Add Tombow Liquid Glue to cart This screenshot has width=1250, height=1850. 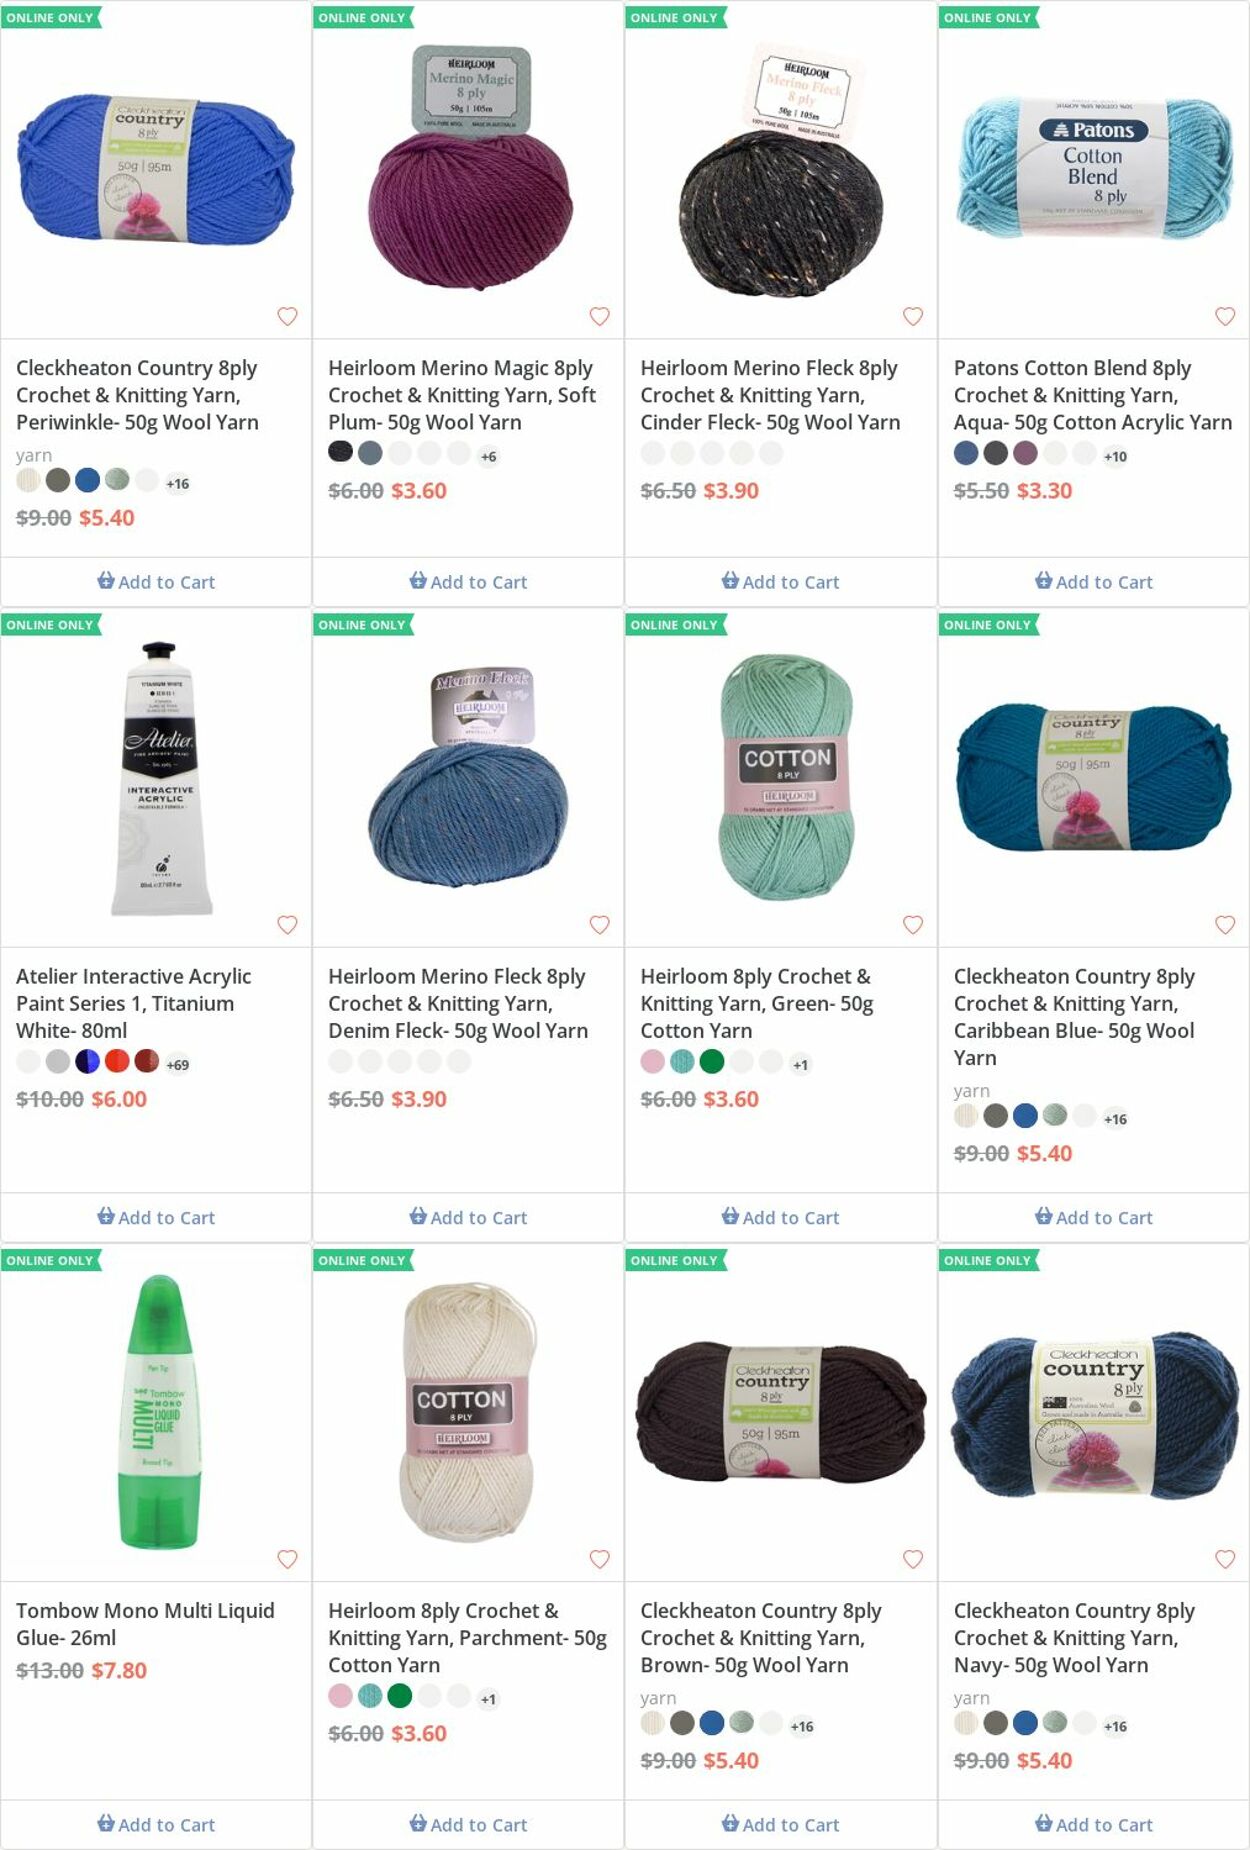[156, 1824]
